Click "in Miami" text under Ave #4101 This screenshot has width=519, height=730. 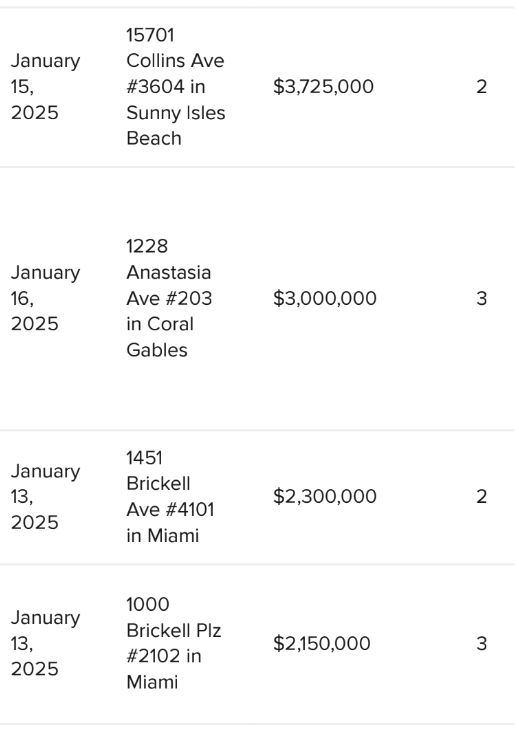pyautogui.click(x=162, y=535)
